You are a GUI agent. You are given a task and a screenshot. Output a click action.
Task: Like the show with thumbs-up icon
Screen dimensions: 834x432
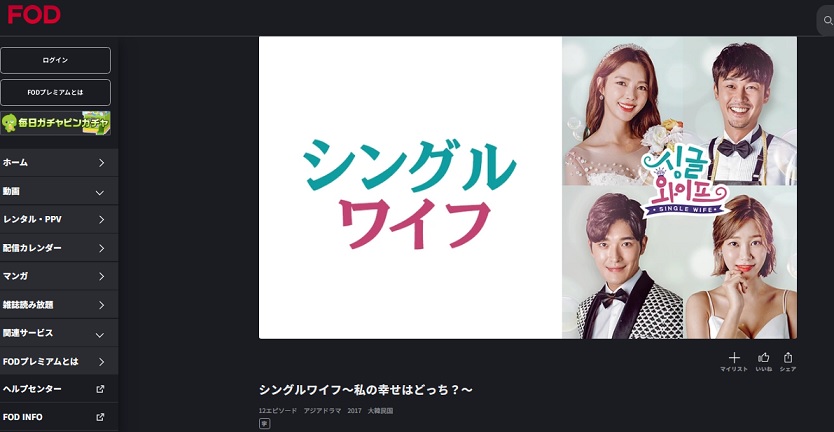pyautogui.click(x=764, y=358)
